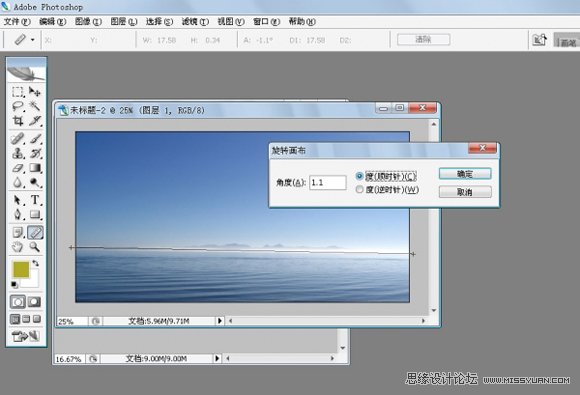Close the 旋转画布 dialog

tap(482, 148)
